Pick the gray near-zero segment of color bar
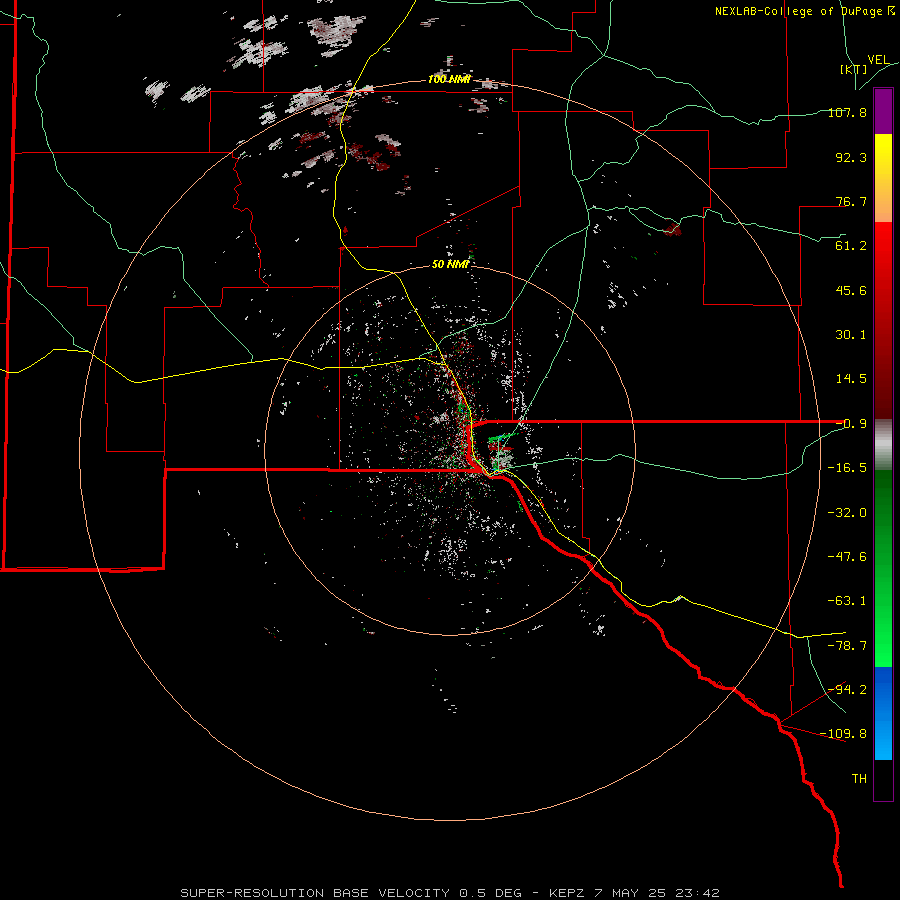 883,445
